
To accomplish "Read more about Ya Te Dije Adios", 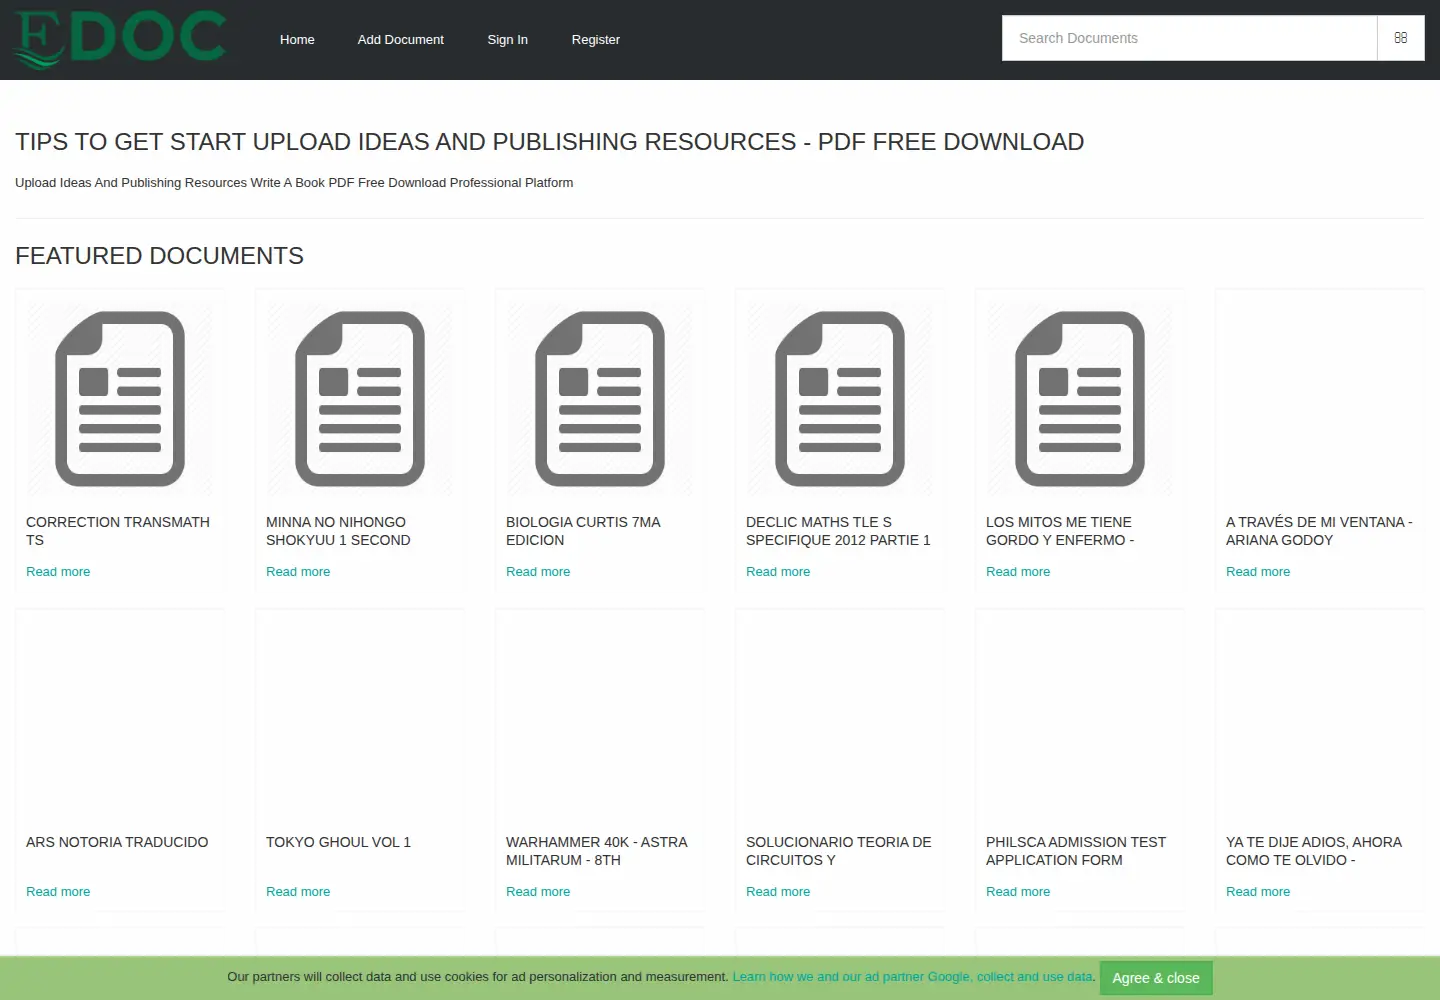I will click(1258, 892).
